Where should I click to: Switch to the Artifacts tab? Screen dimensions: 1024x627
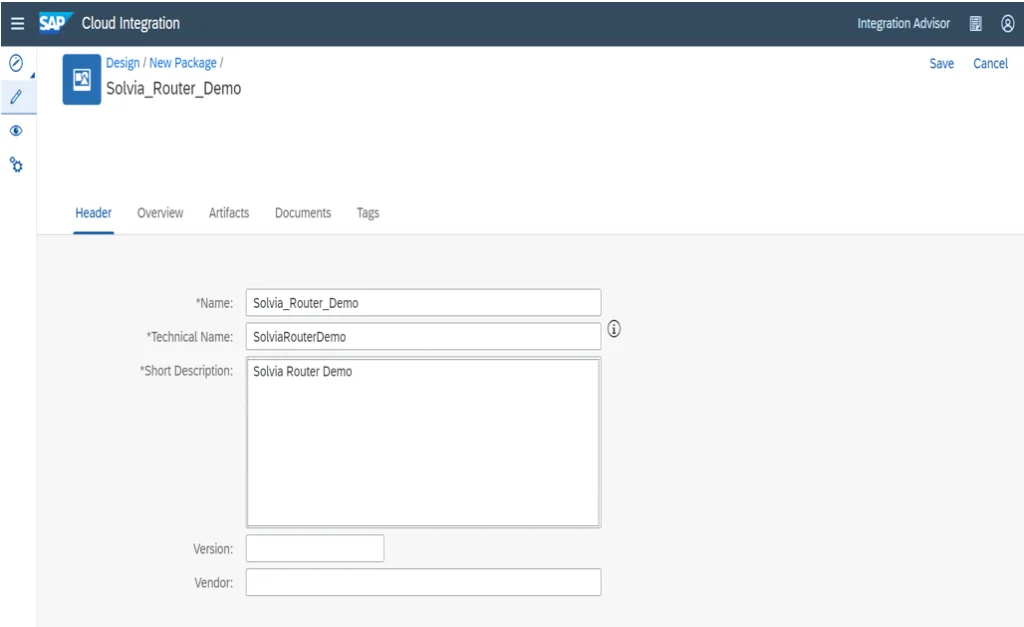point(229,213)
